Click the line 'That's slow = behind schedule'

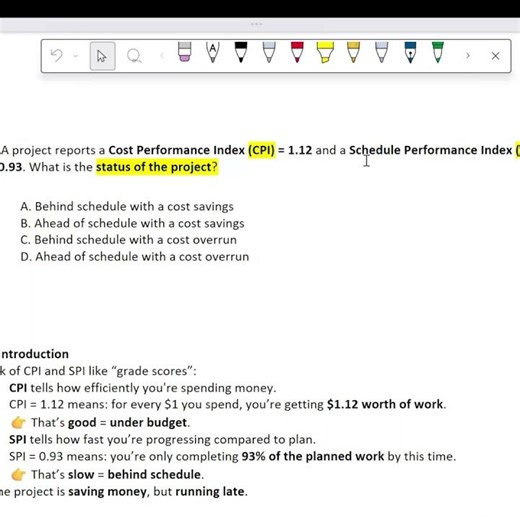point(117,474)
